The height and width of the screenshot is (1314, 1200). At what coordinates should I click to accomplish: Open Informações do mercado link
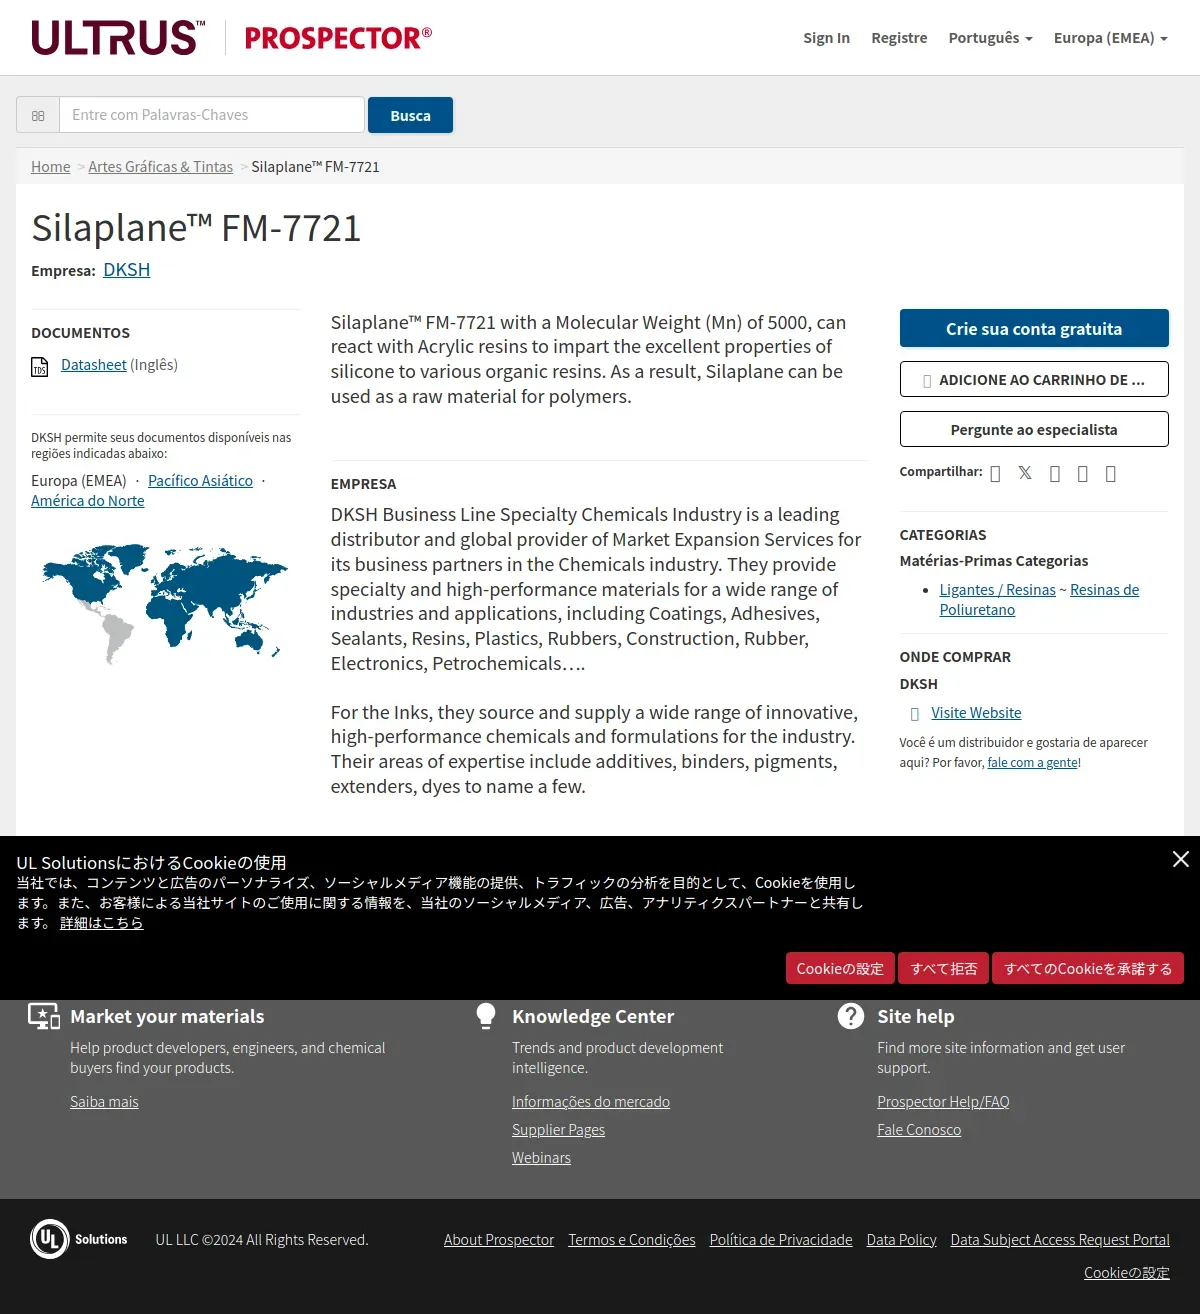tap(591, 1102)
